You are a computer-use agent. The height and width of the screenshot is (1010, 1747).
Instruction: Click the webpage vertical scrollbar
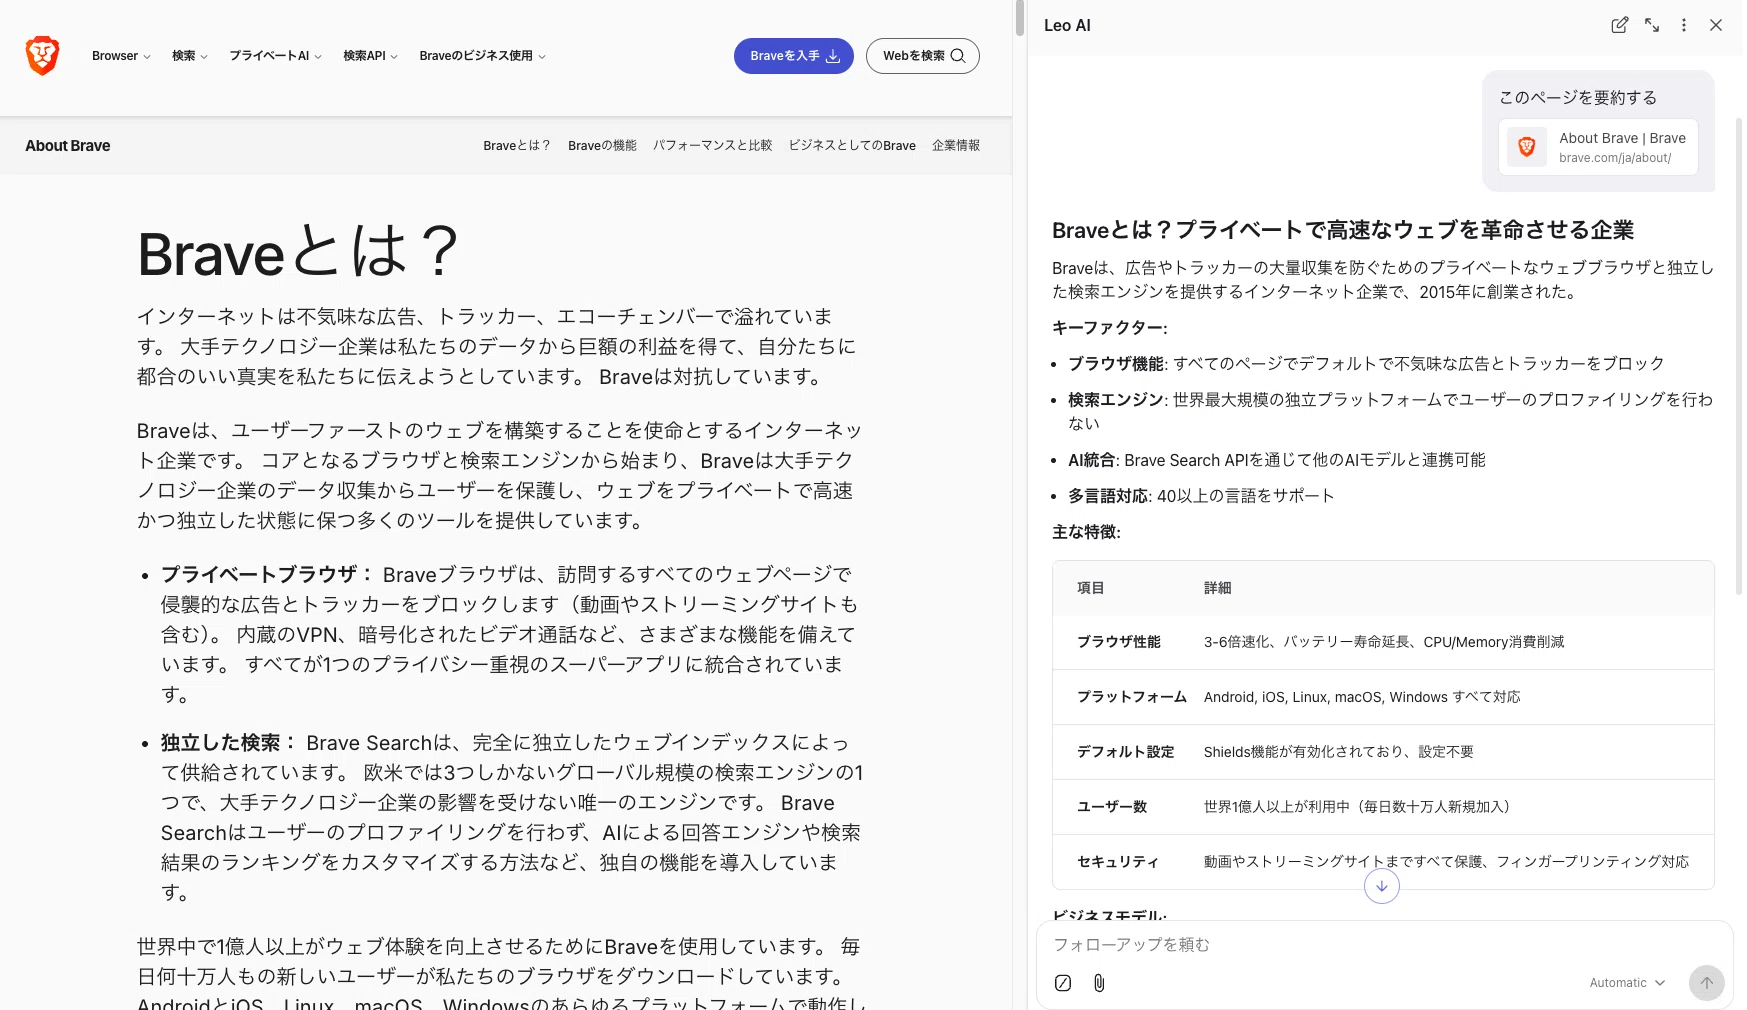1020,18
